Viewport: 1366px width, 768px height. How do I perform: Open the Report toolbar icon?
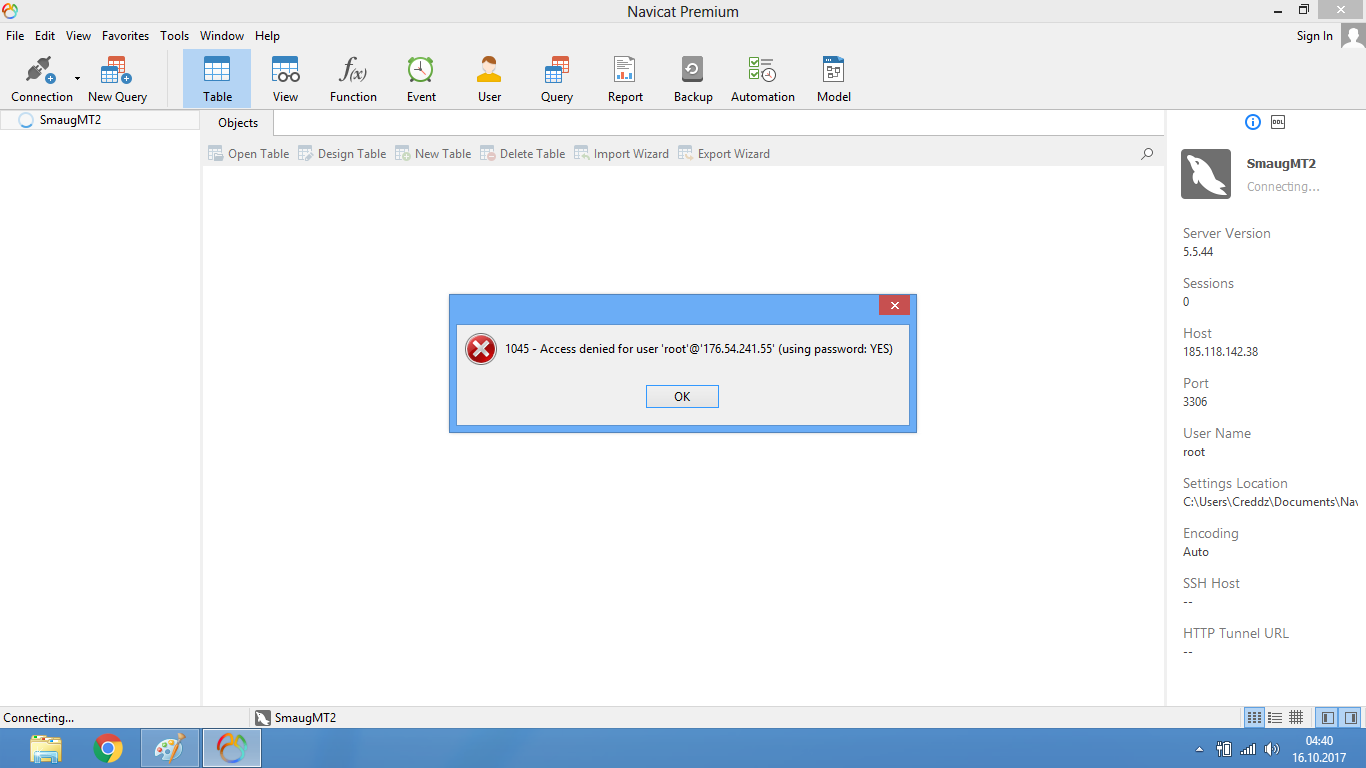pos(625,79)
